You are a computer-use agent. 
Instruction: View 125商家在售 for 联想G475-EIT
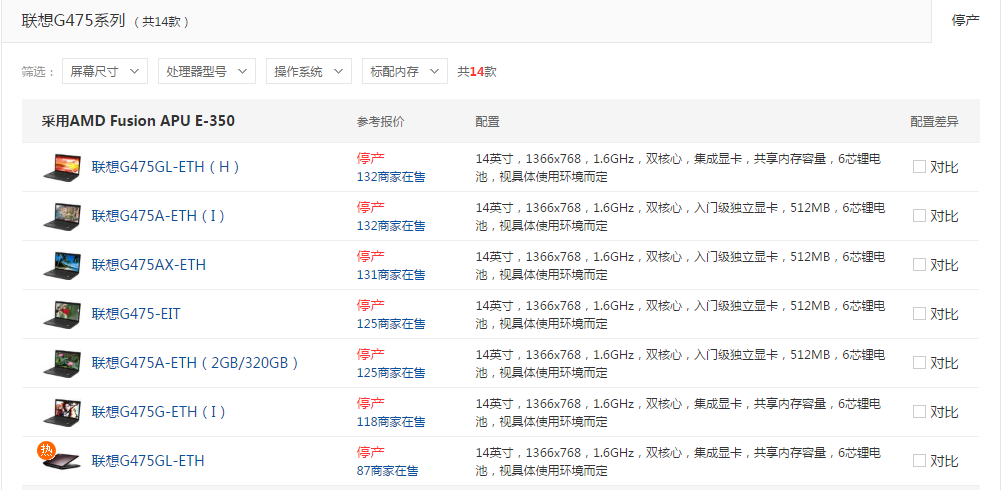(391, 323)
